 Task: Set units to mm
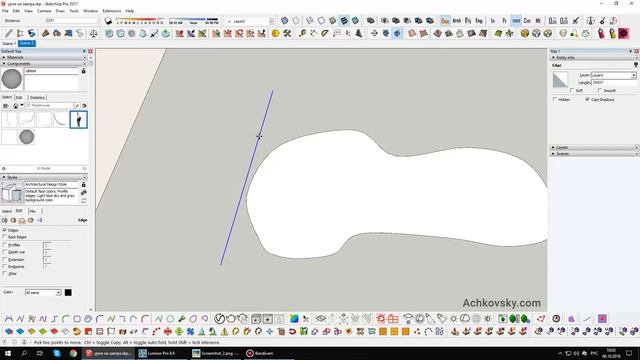pos(516,20)
